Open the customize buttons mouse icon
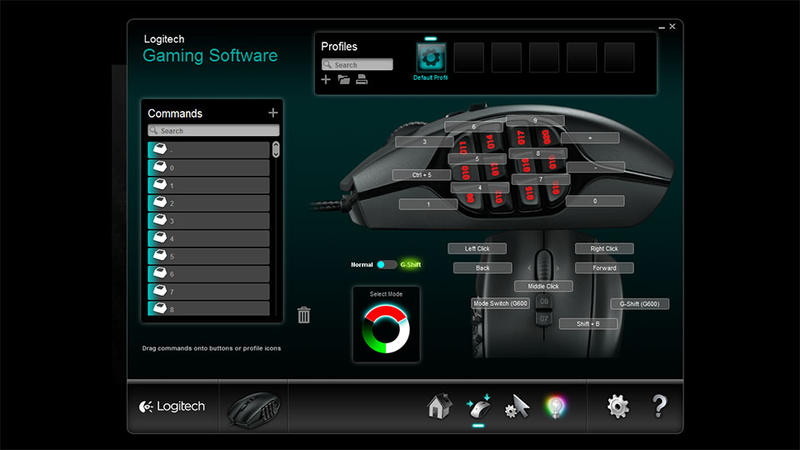800x450 pixels. click(x=478, y=406)
